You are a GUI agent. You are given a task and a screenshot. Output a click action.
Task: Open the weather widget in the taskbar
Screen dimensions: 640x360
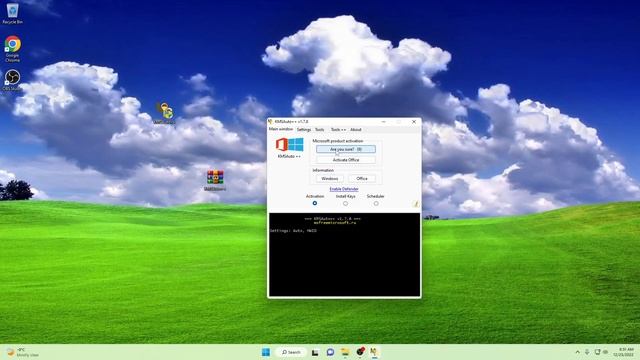click(x=22, y=352)
